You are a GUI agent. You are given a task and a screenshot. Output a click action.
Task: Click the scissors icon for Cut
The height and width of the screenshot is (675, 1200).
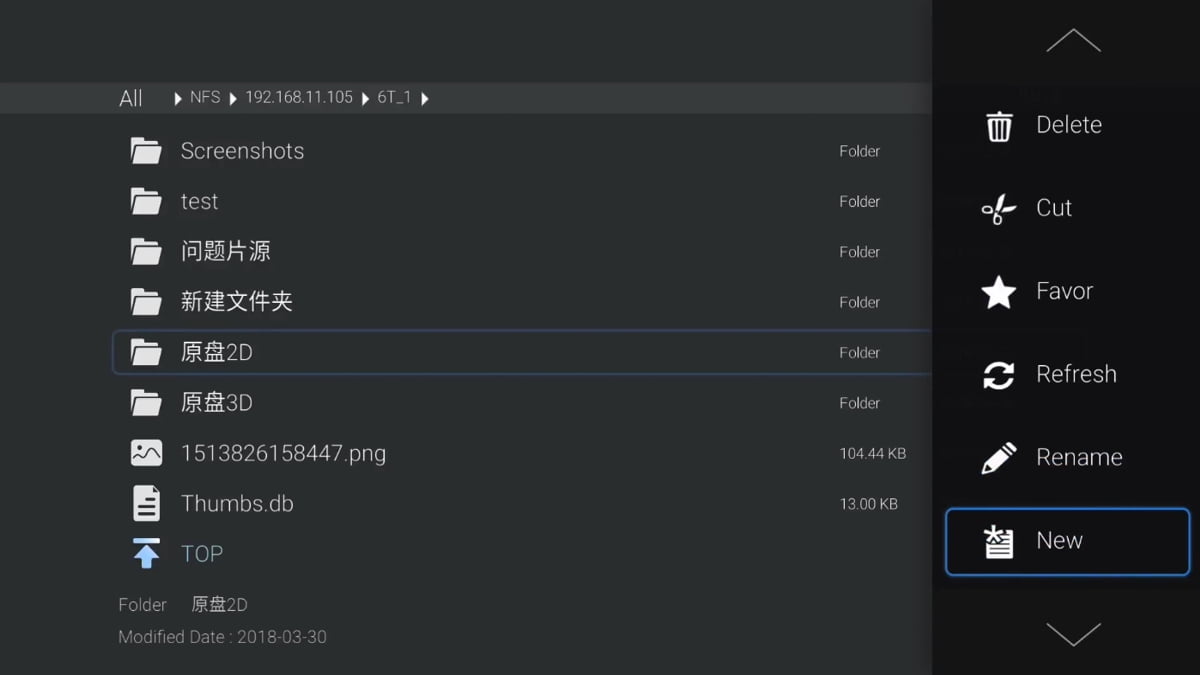997,208
